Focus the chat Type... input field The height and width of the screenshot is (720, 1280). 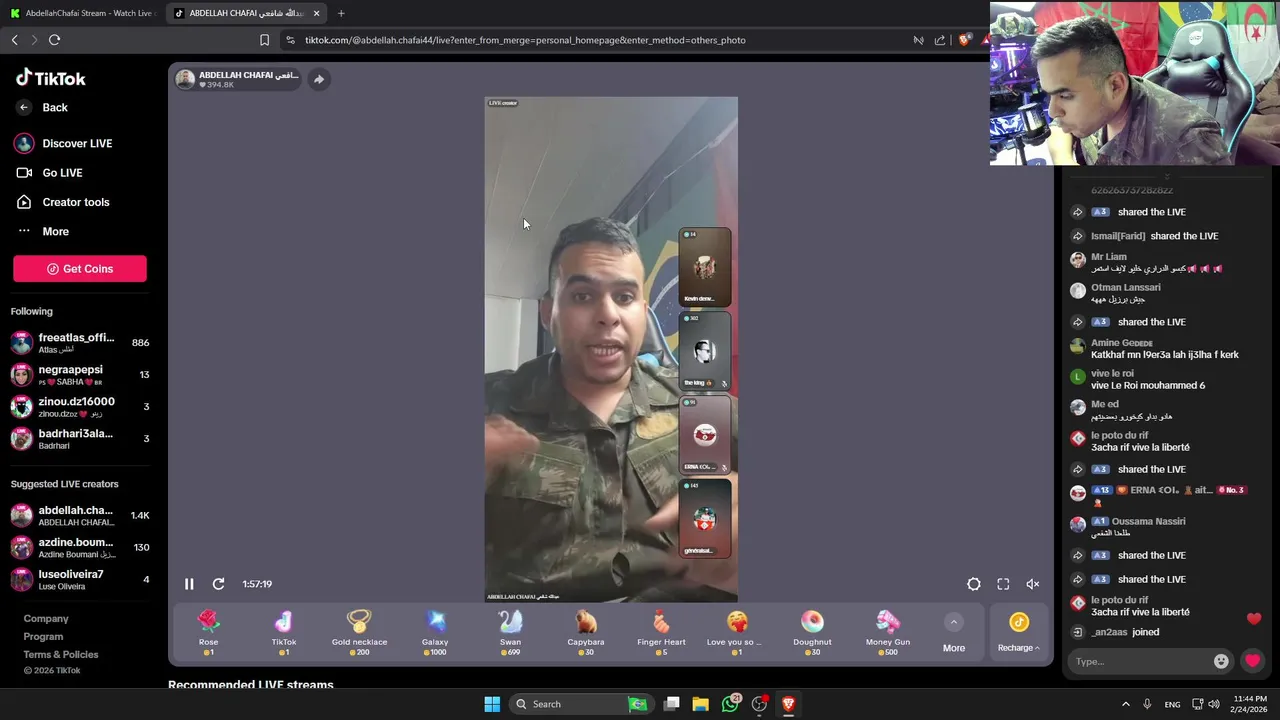point(1140,661)
